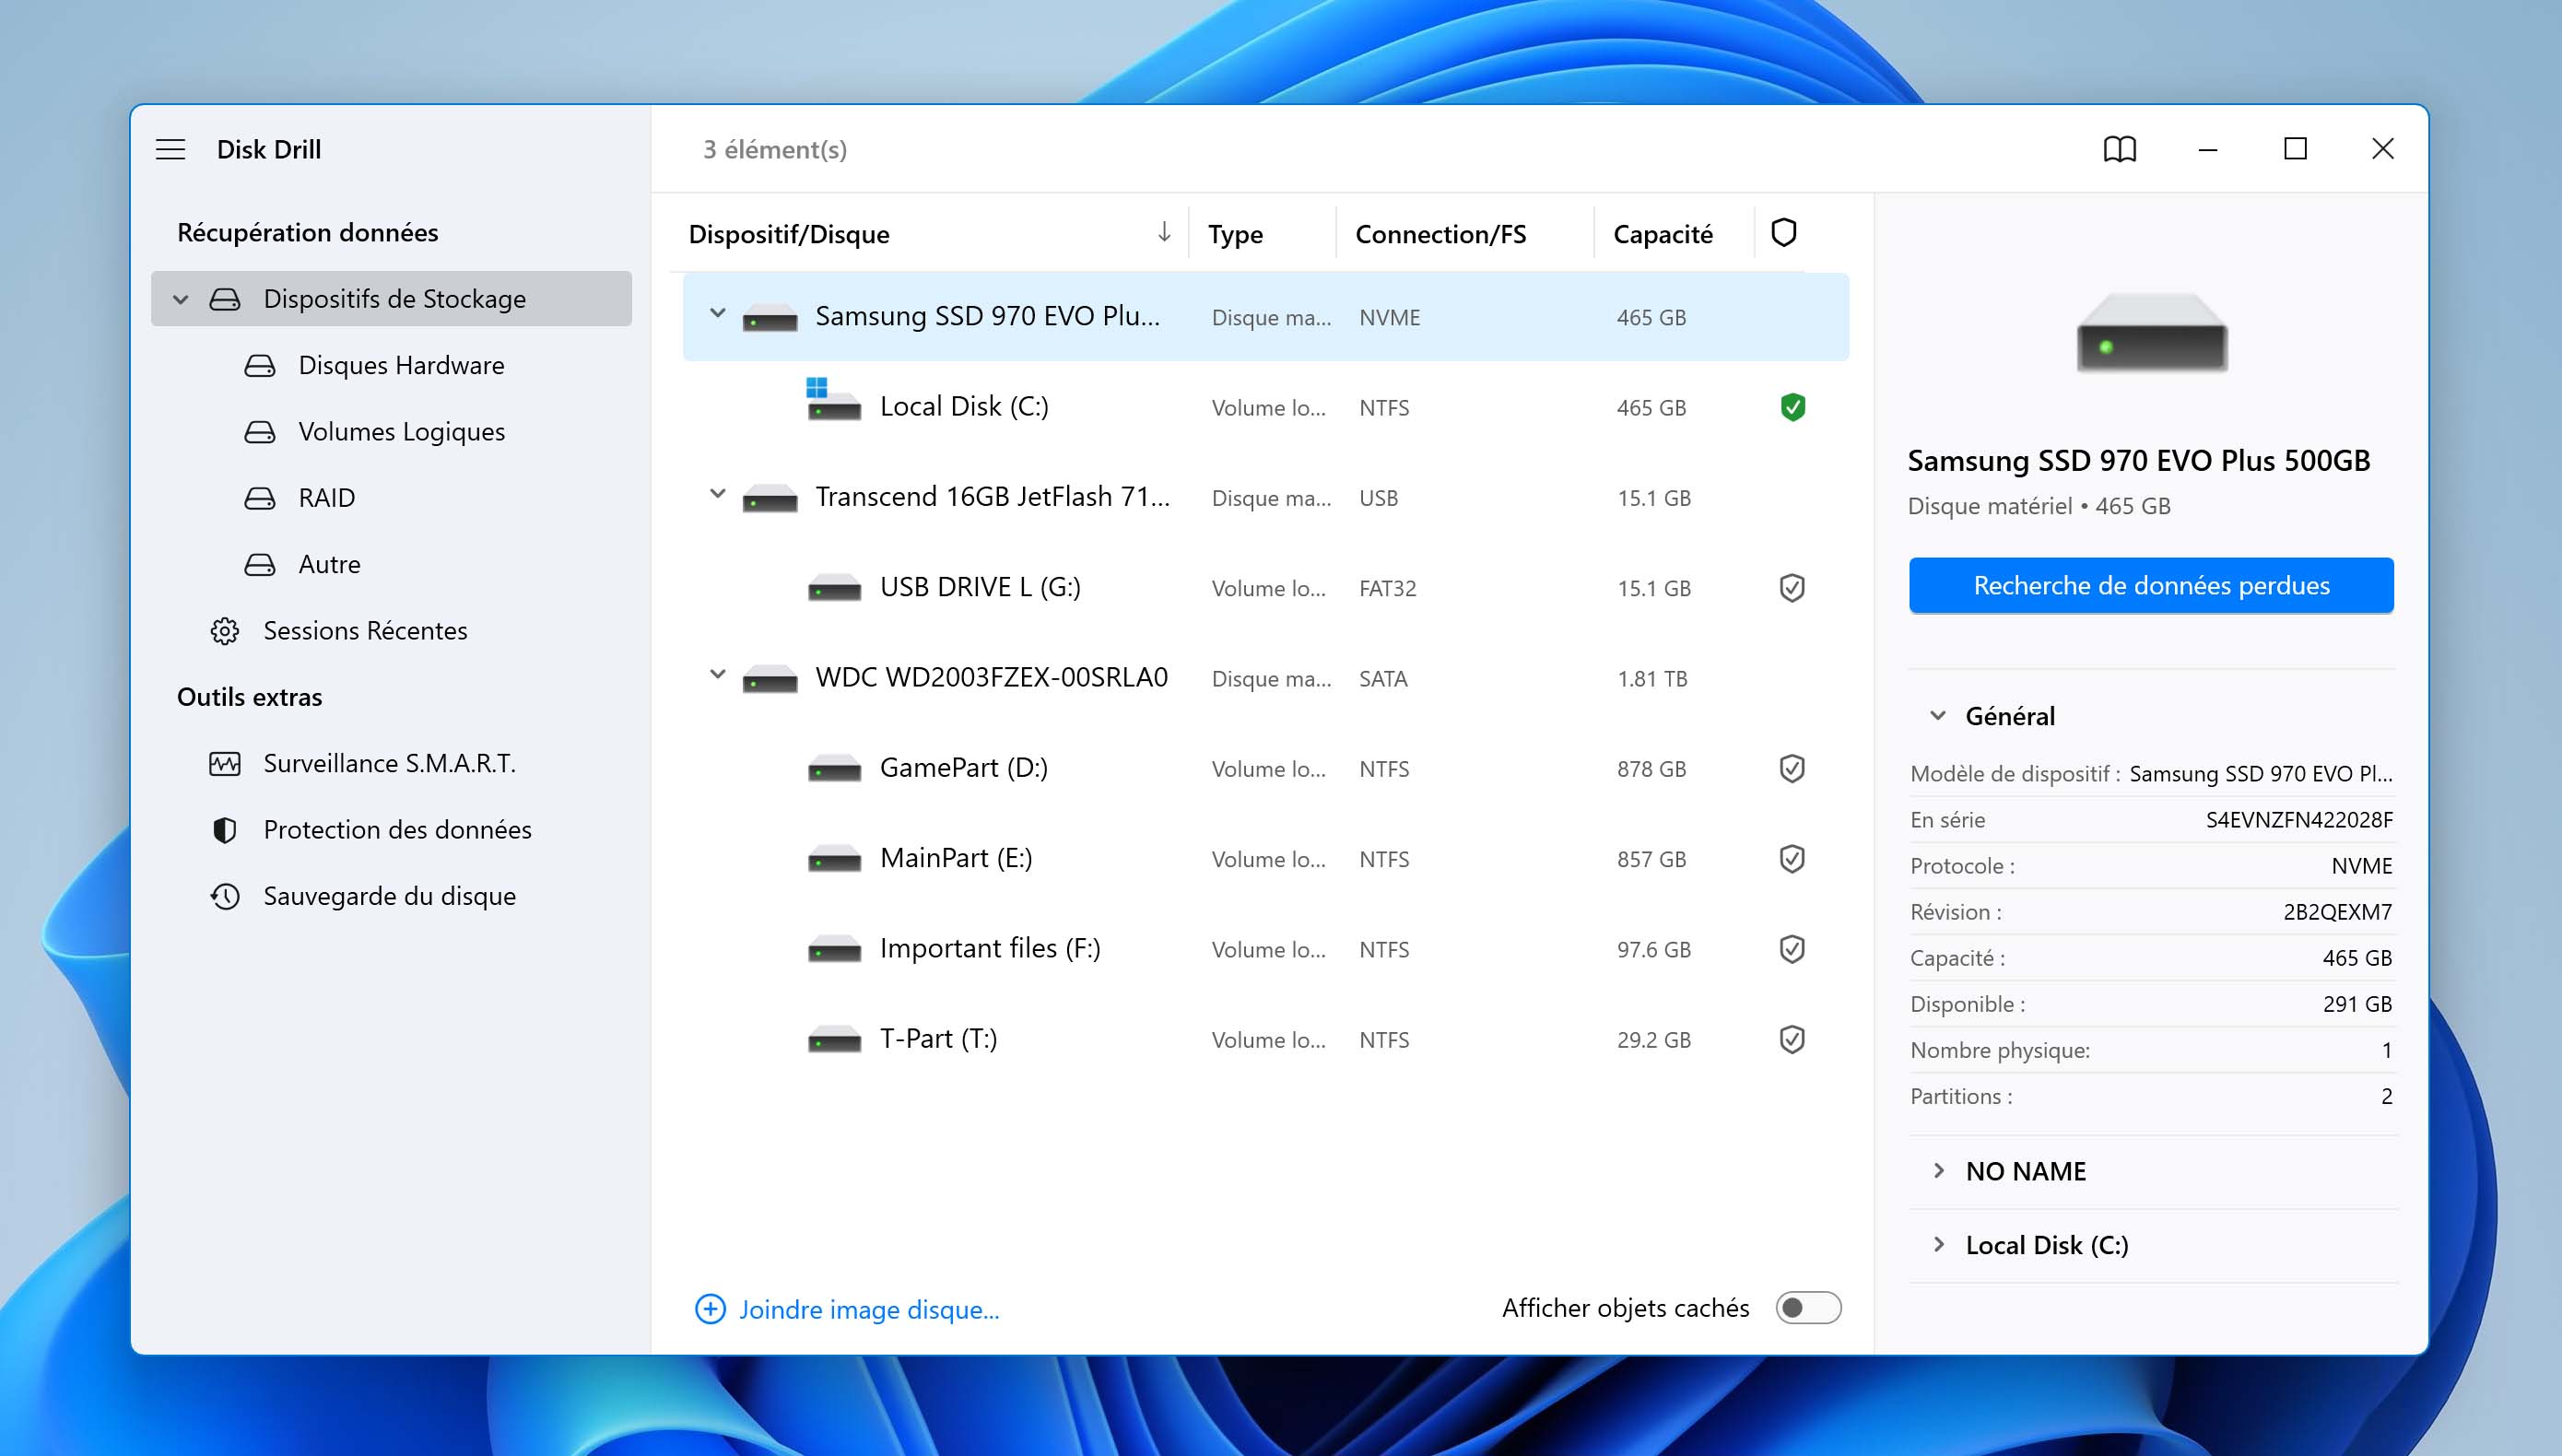Click the shield icon for MainPart (E:)
The width and height of the screenshot is (2562, 1456).
click(1792, 859)
